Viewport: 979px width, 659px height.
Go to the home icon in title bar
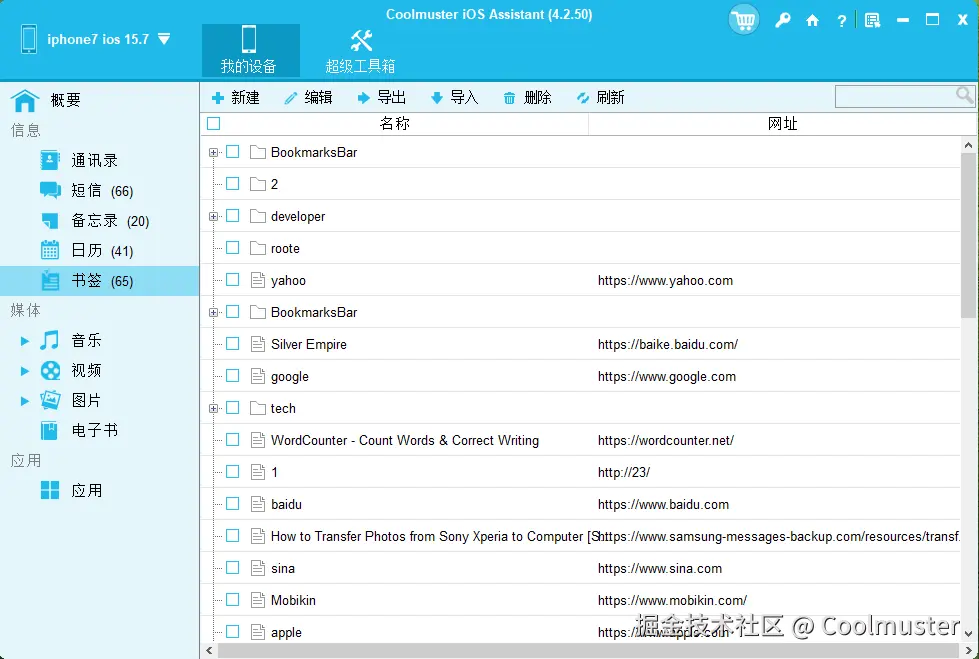812,21
